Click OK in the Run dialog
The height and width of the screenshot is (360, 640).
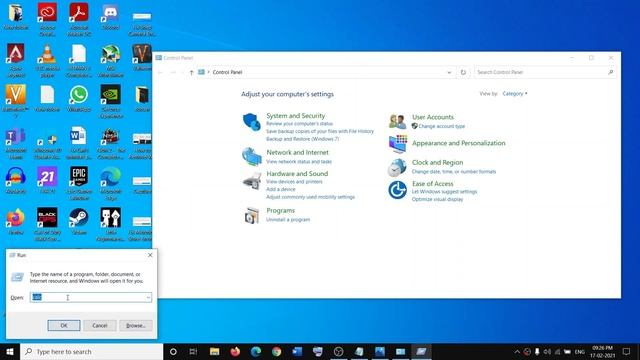[x=64, y=325]
